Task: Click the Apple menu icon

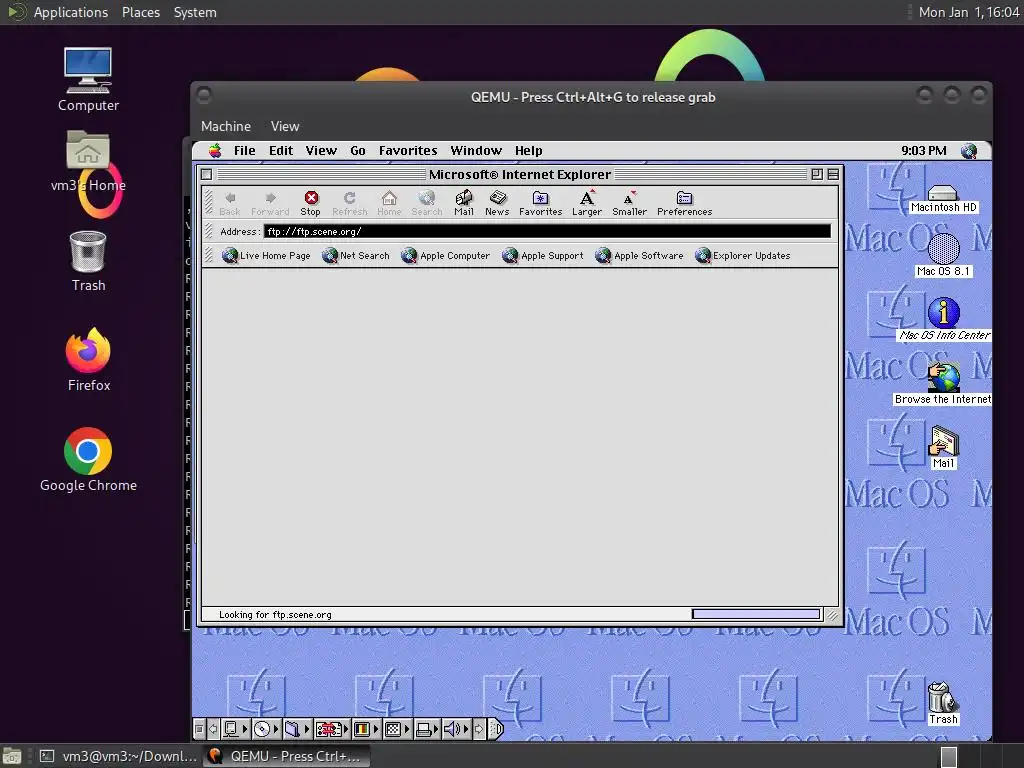Action: [x=215, y=151]
